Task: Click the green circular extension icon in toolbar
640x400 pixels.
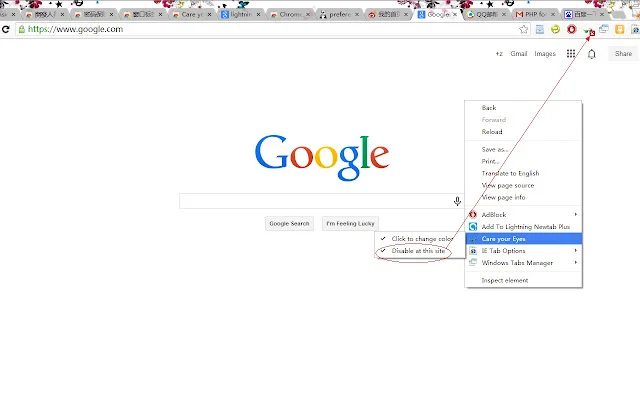Action: point(556,29)
